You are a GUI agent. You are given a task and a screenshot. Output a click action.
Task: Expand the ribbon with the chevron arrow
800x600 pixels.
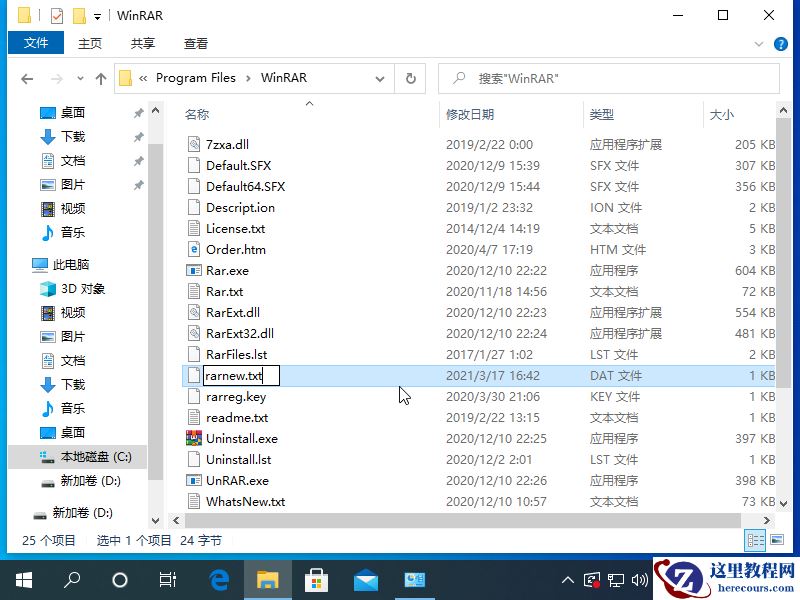pos(759,43)
